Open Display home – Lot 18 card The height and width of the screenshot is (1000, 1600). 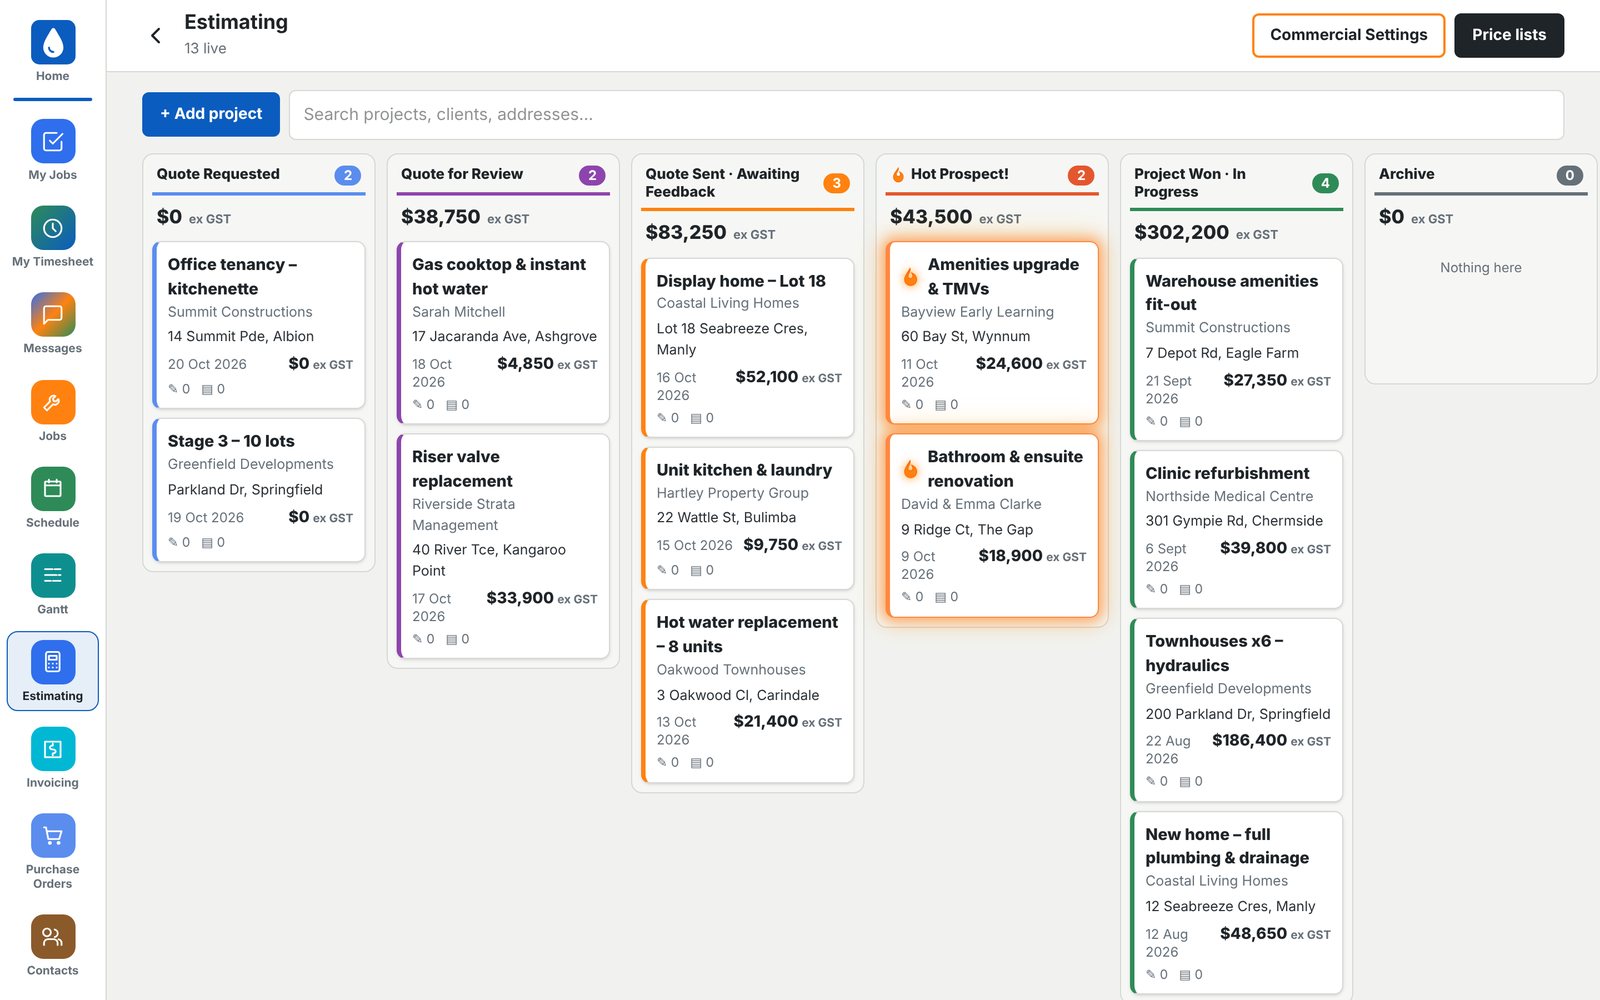(x=747, y=347)
